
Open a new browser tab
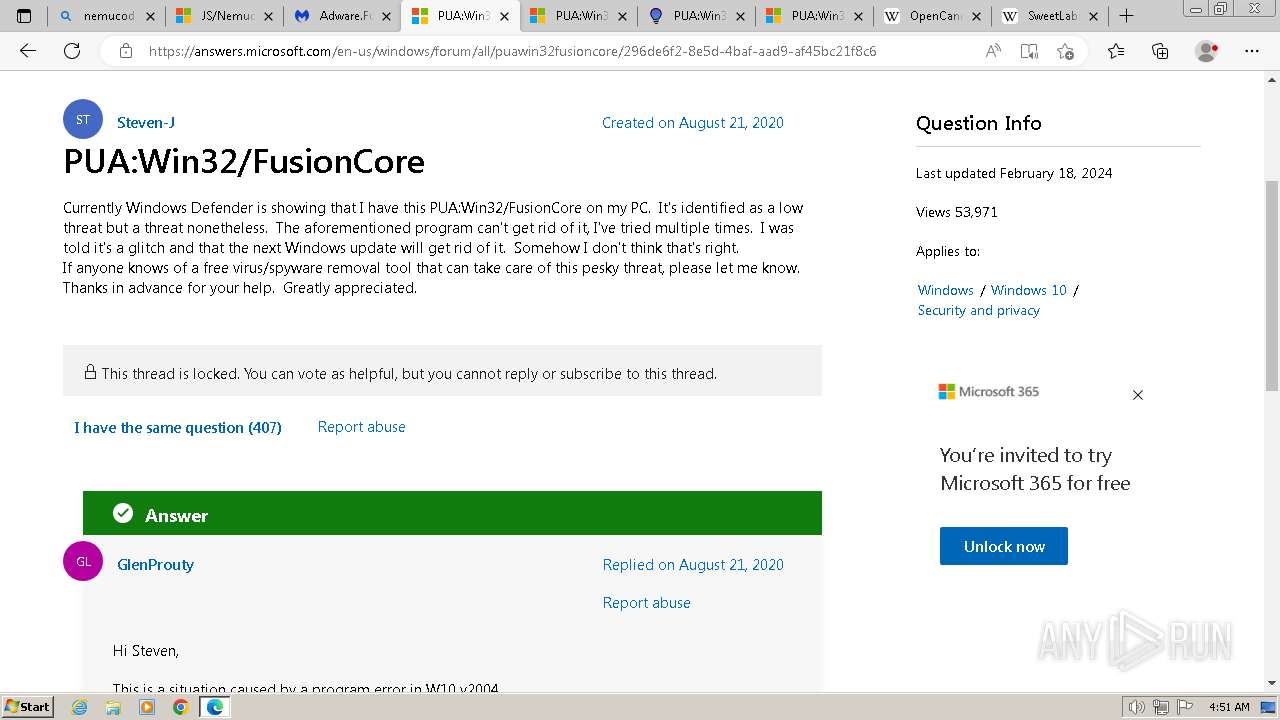pos(1126,16)
